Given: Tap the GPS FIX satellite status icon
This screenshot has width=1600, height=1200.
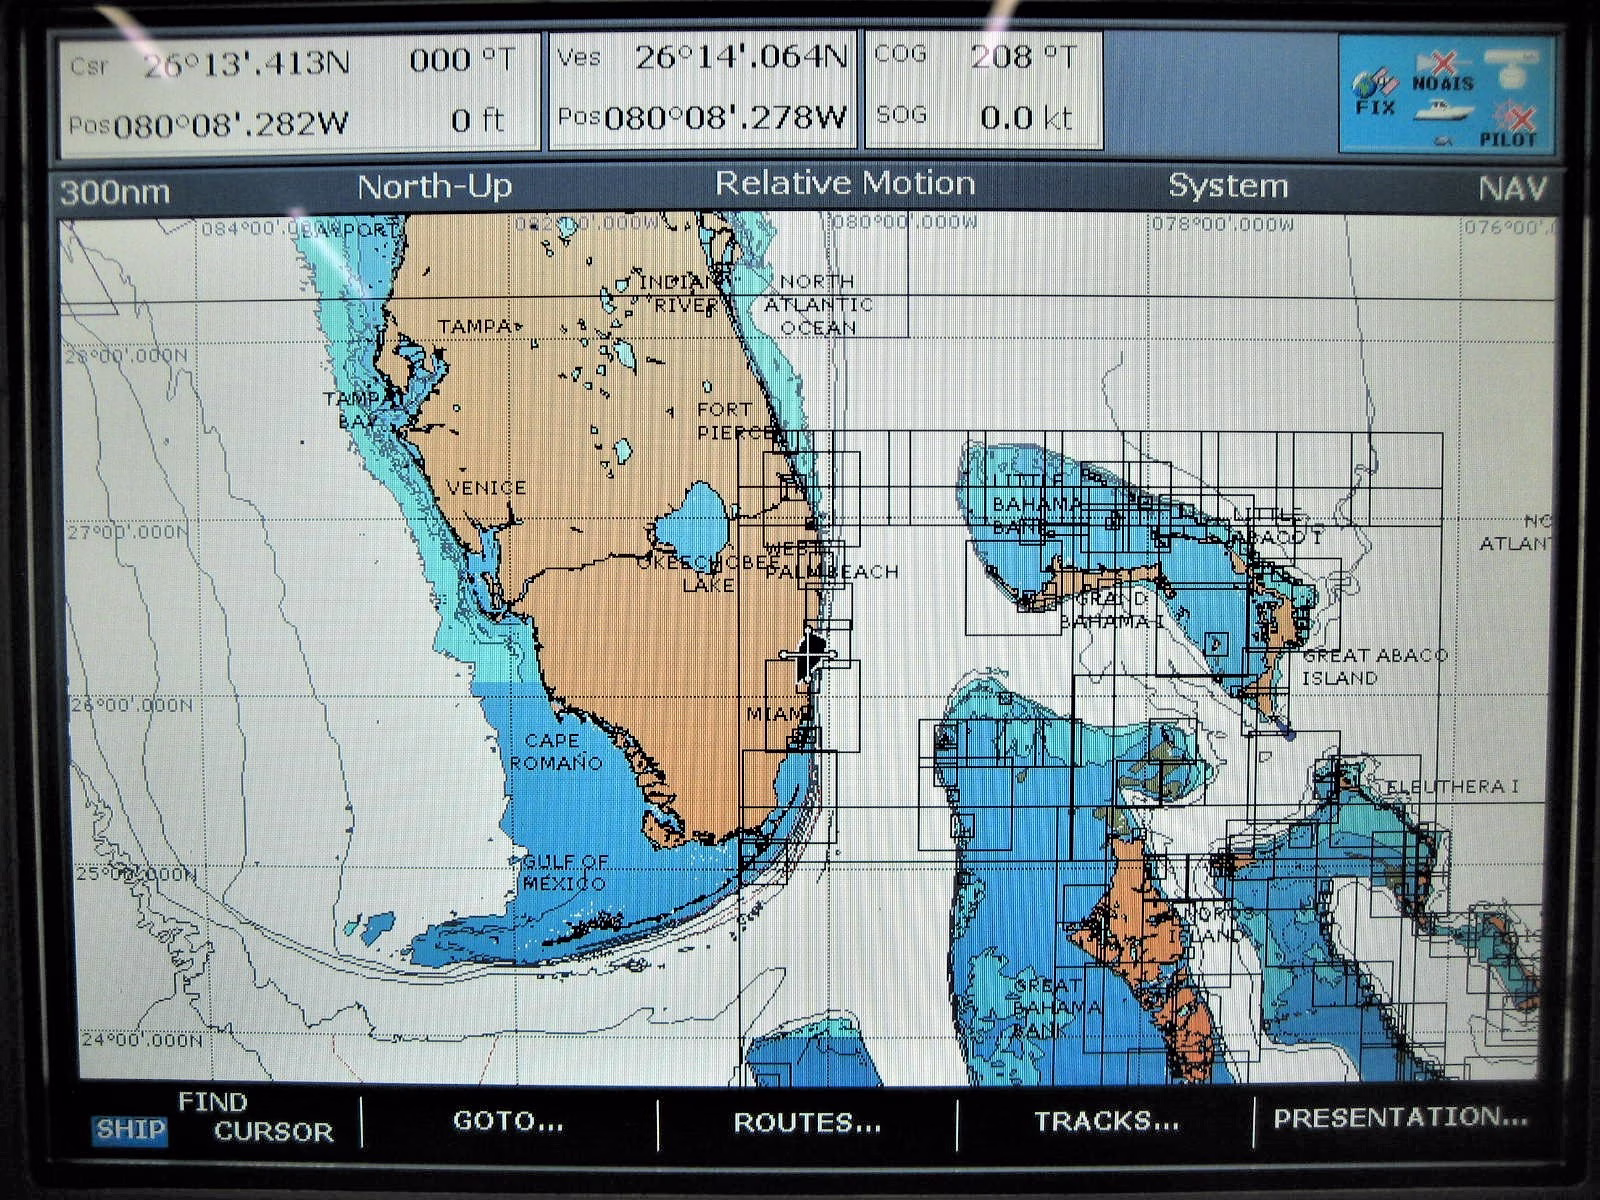Looking at the screenshot, I should [1374, 92].
